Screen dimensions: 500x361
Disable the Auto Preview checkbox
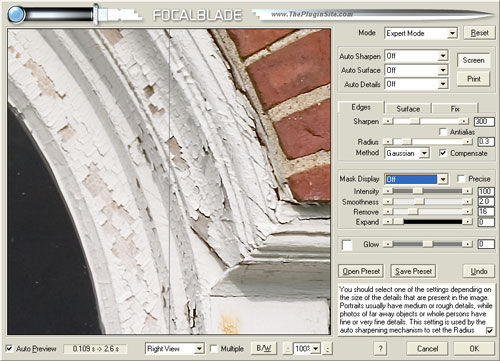coord(9,349)
